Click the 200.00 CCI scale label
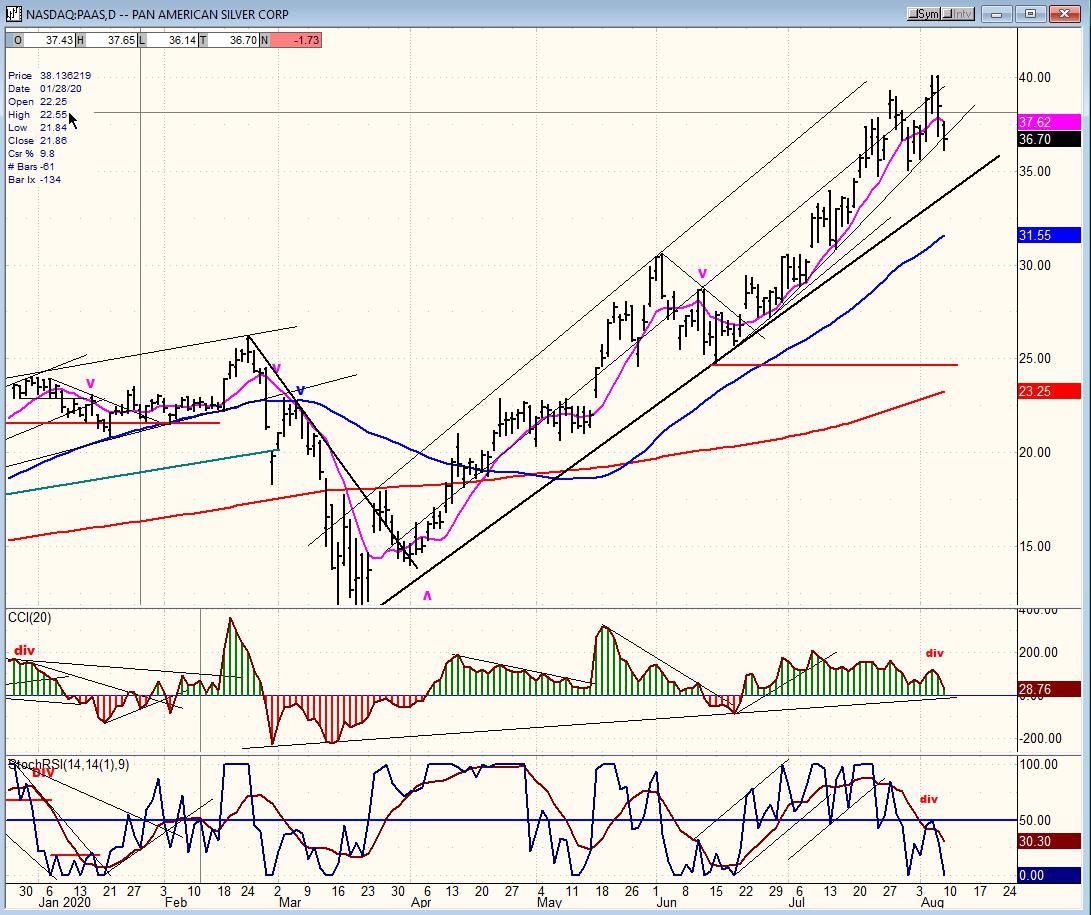This screenshot has height=915, width=1091. pos(1039,653)
